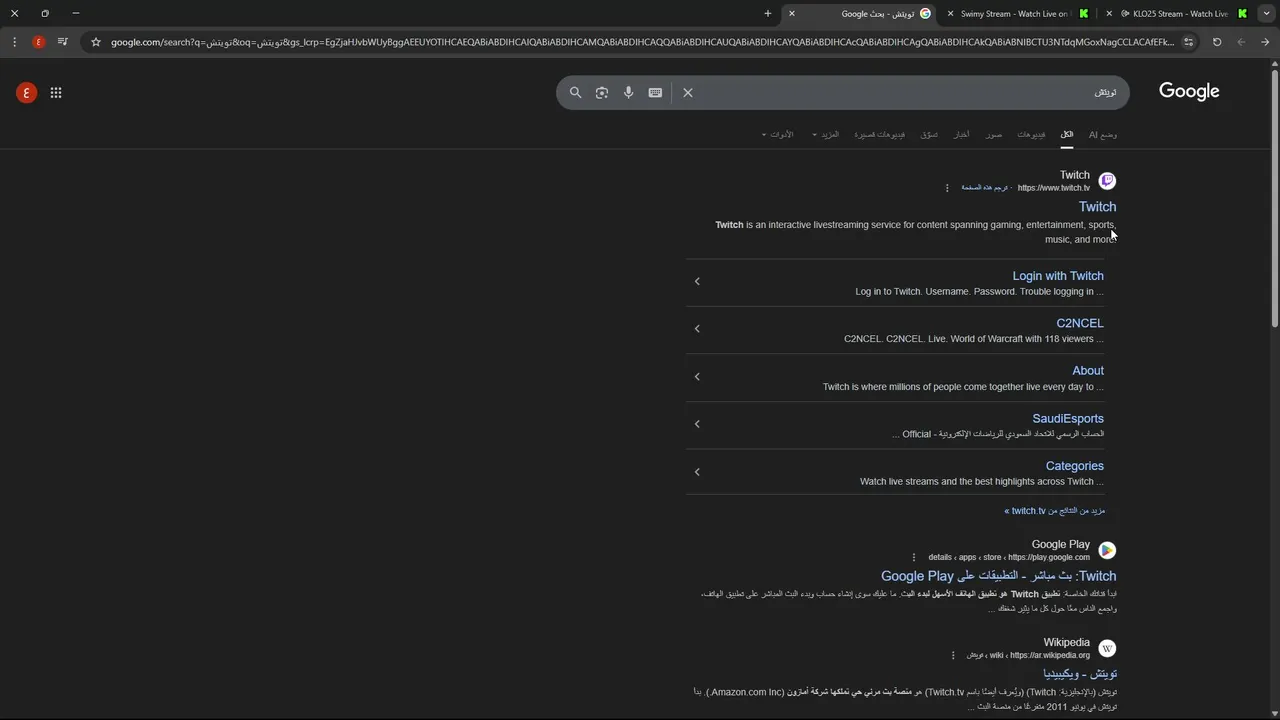This screenshot has width=1280, height=720.
Task: Select the فيديوهات search tab
Action: [x=1031, y=134]
